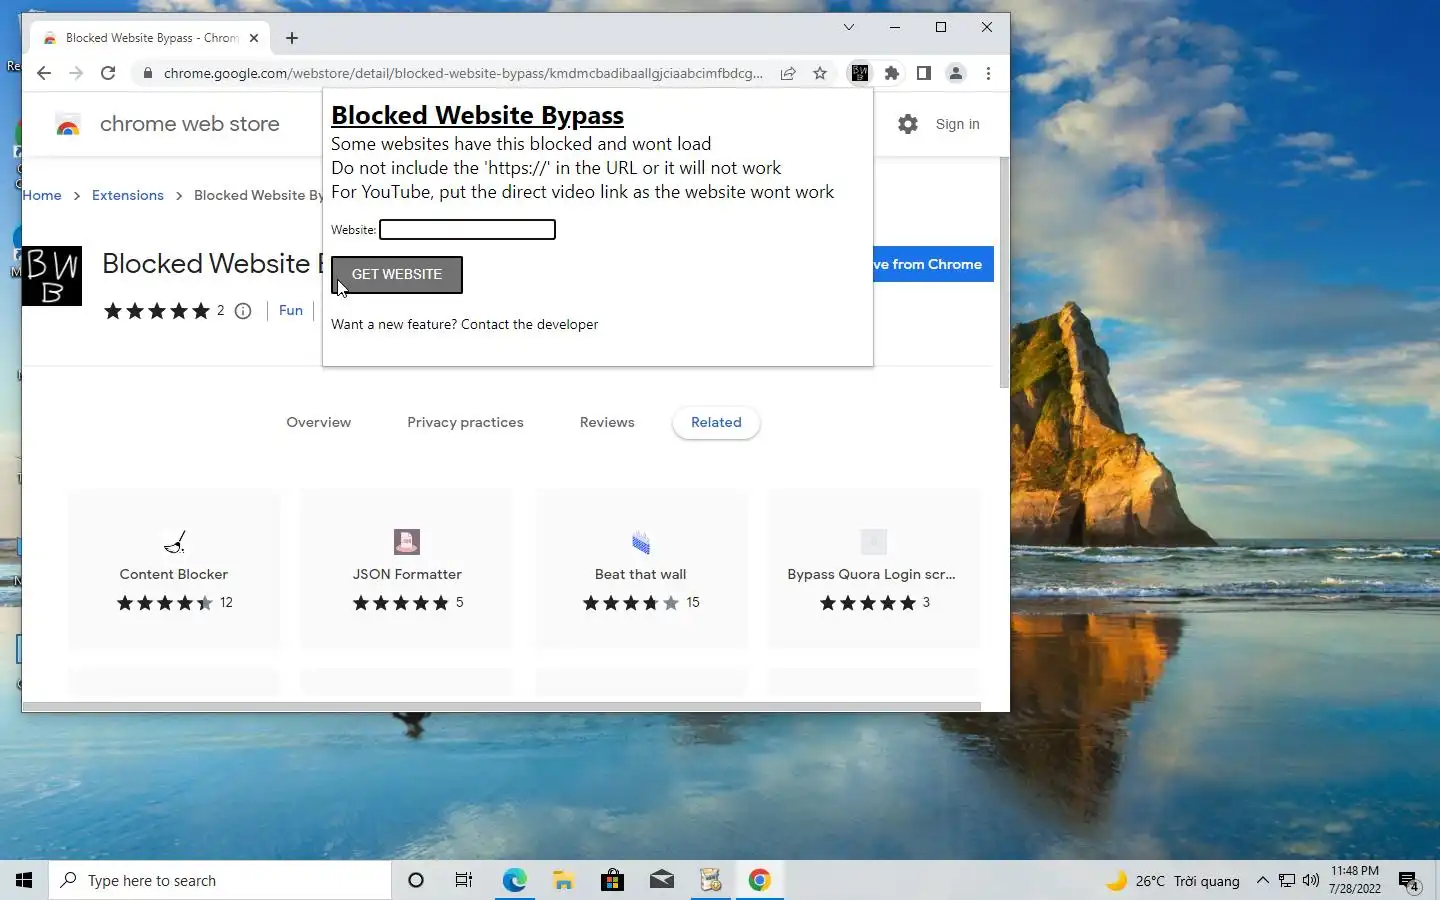The image size is (1440, 900).
Task: Switch to the Overview tab
Action: click(x=319, y=422)
